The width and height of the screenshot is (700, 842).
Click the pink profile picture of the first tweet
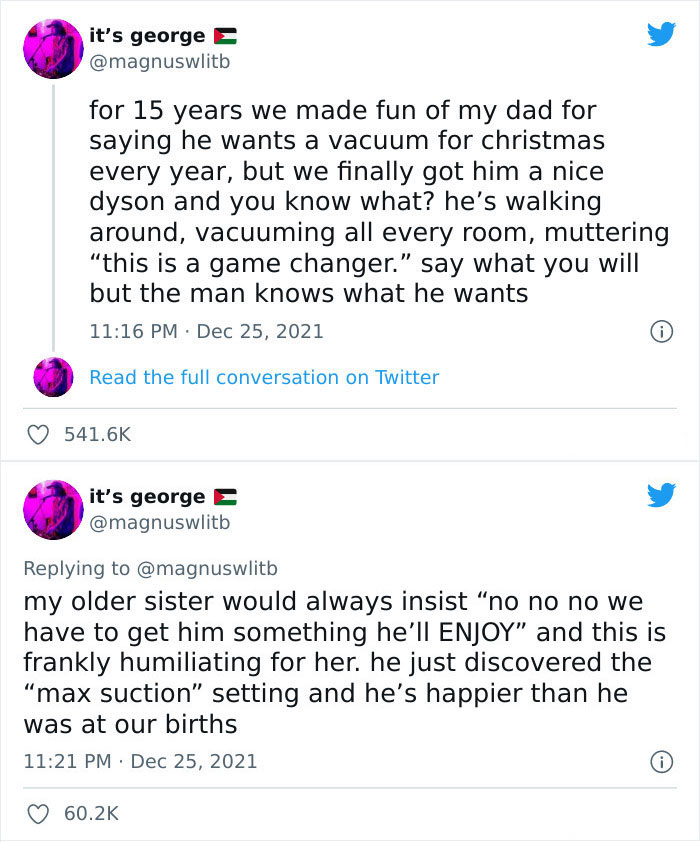pos(52,47)
